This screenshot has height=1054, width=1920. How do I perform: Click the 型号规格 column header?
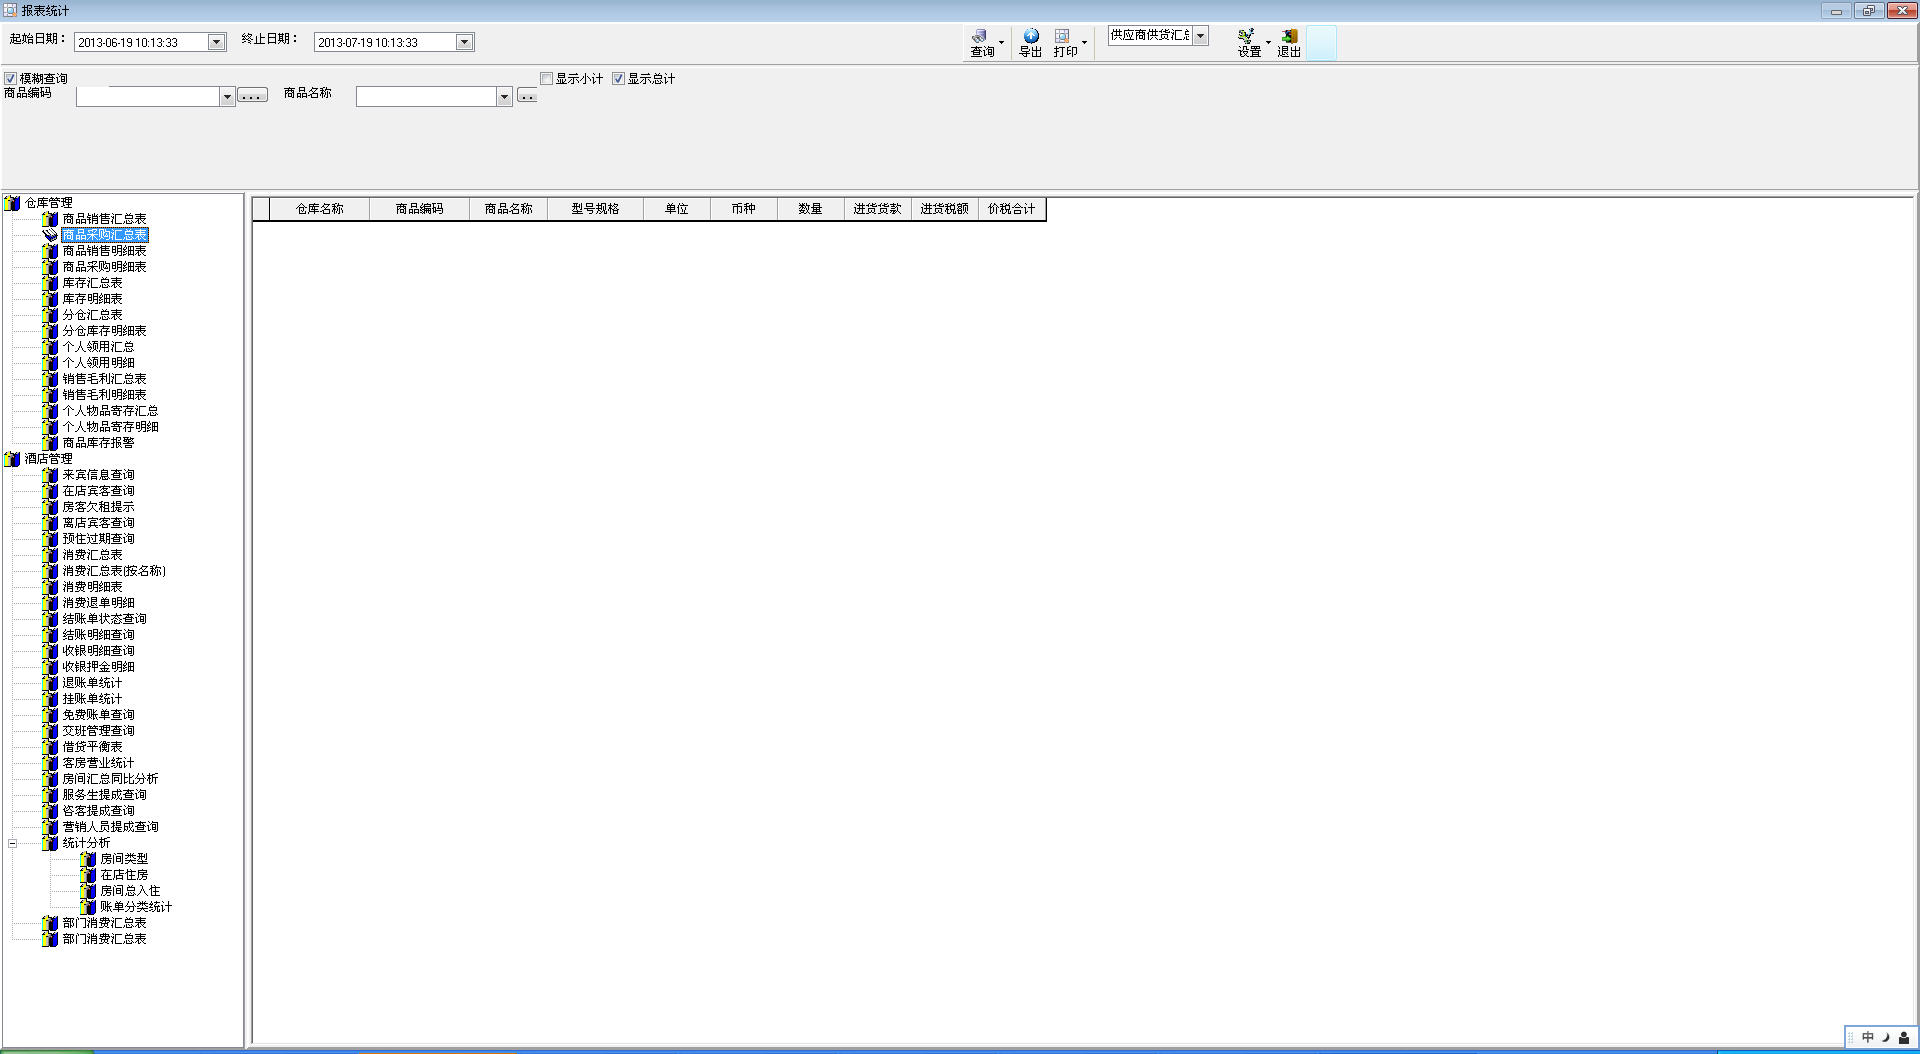click(595, 209)
